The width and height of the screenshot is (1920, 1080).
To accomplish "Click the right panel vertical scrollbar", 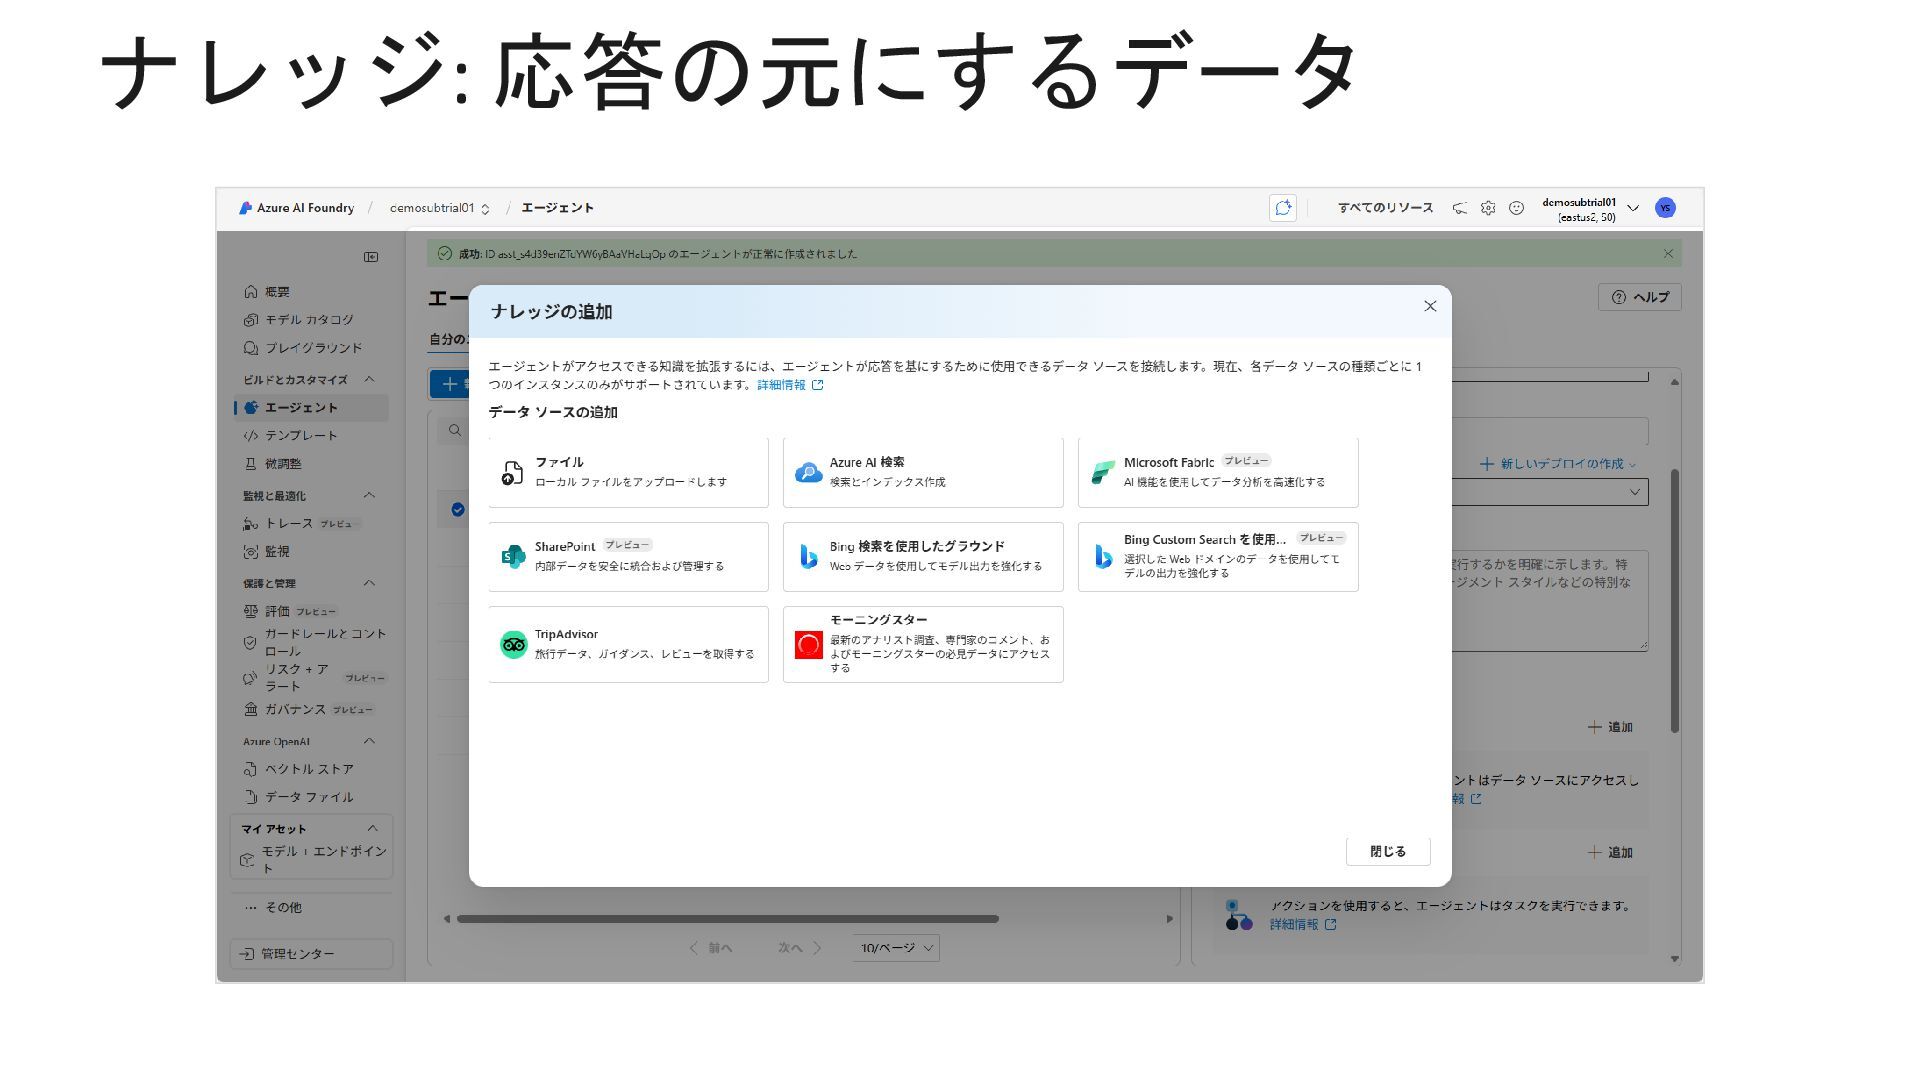I will tap(1675, 600).
